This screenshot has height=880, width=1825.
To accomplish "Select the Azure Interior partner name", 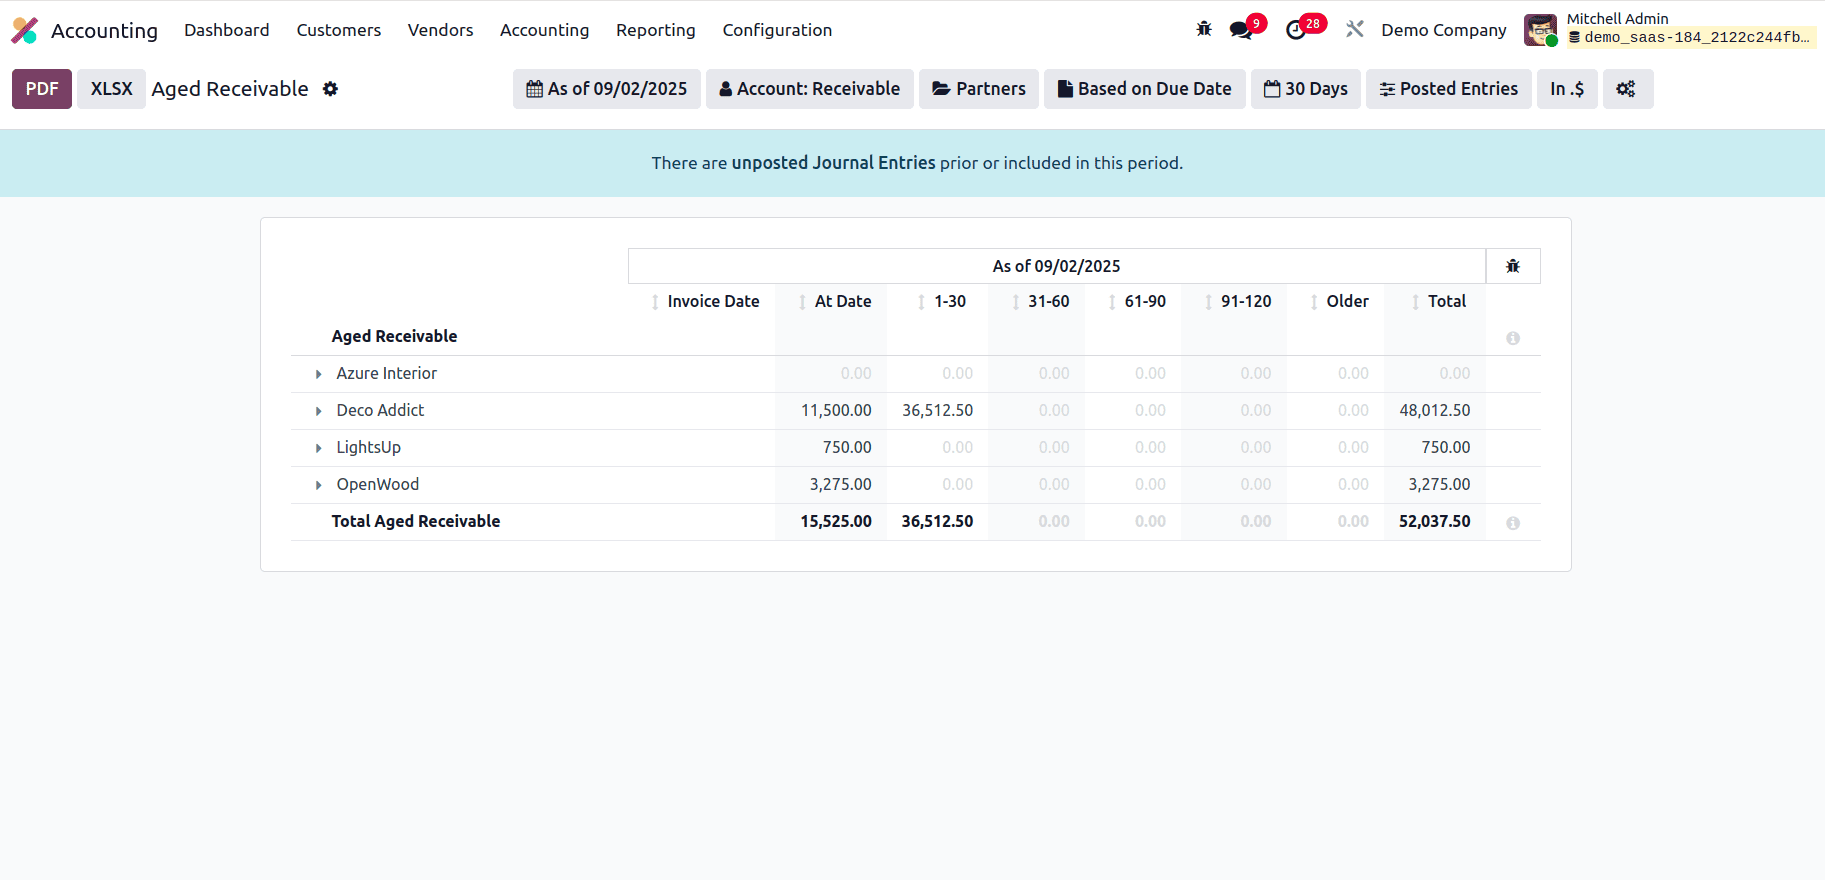I will coord(387,374).
